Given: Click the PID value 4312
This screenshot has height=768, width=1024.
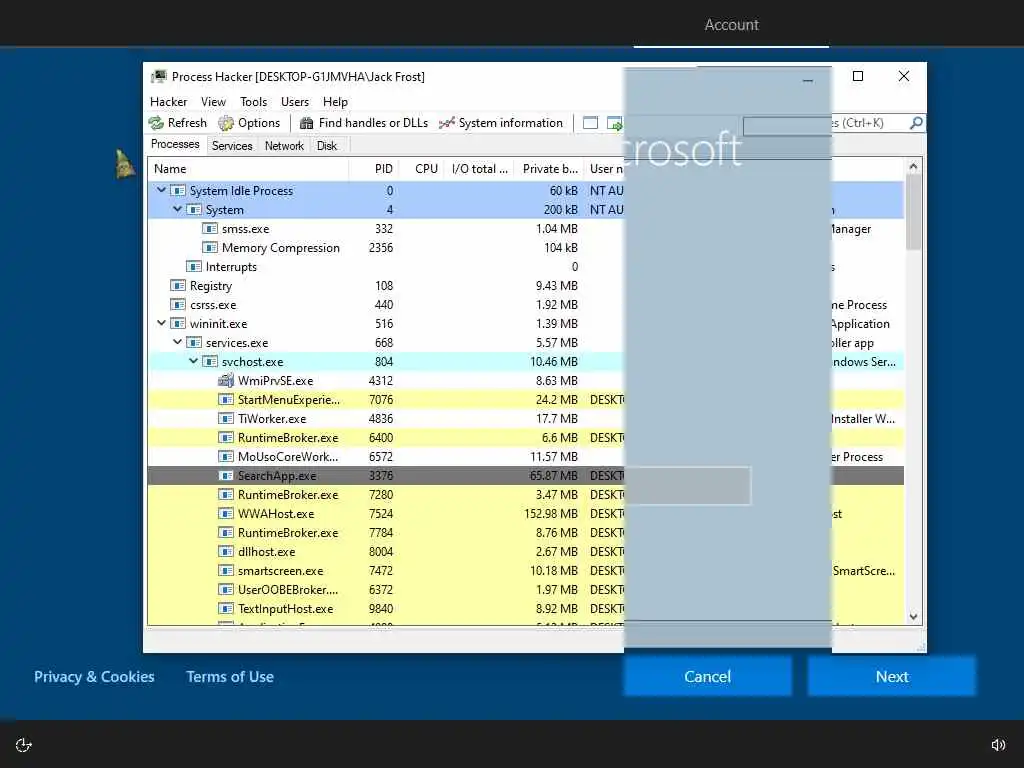Looking at the screenshot, I should (x=381, y=381).
